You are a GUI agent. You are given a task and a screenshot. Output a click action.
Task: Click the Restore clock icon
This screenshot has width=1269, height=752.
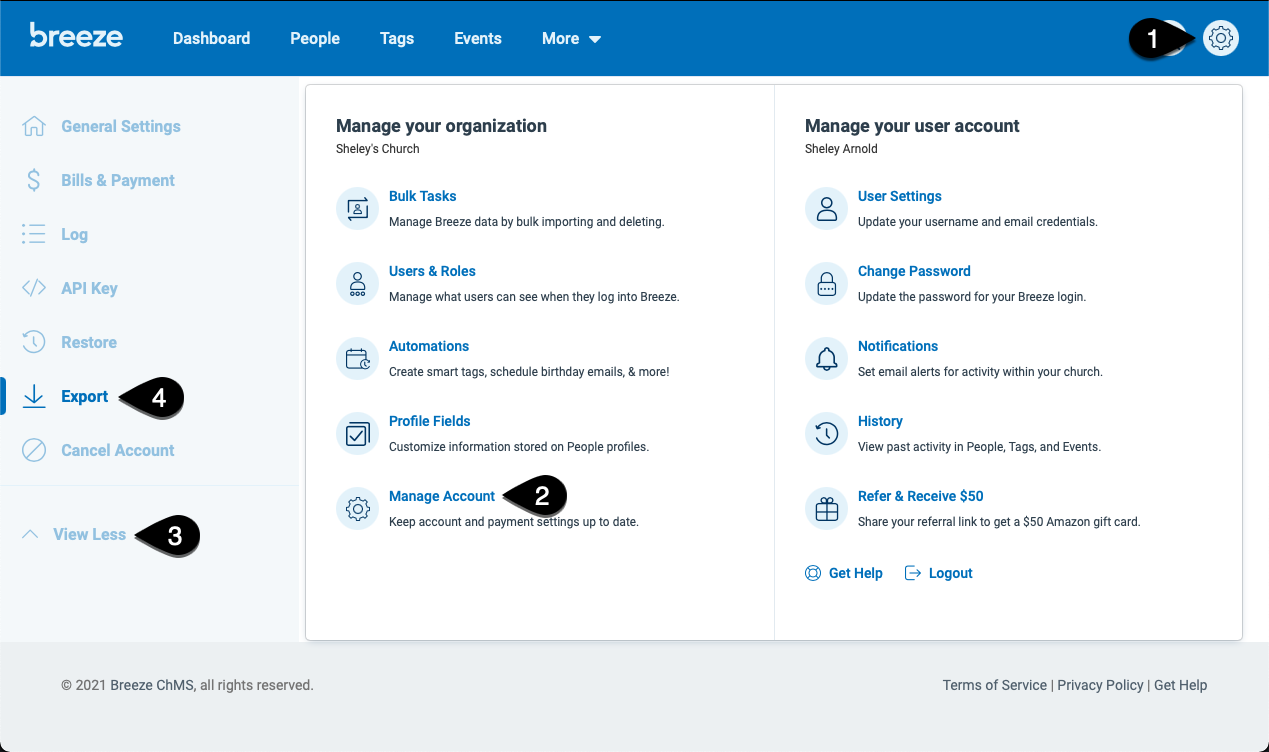[x=34, y=342]
